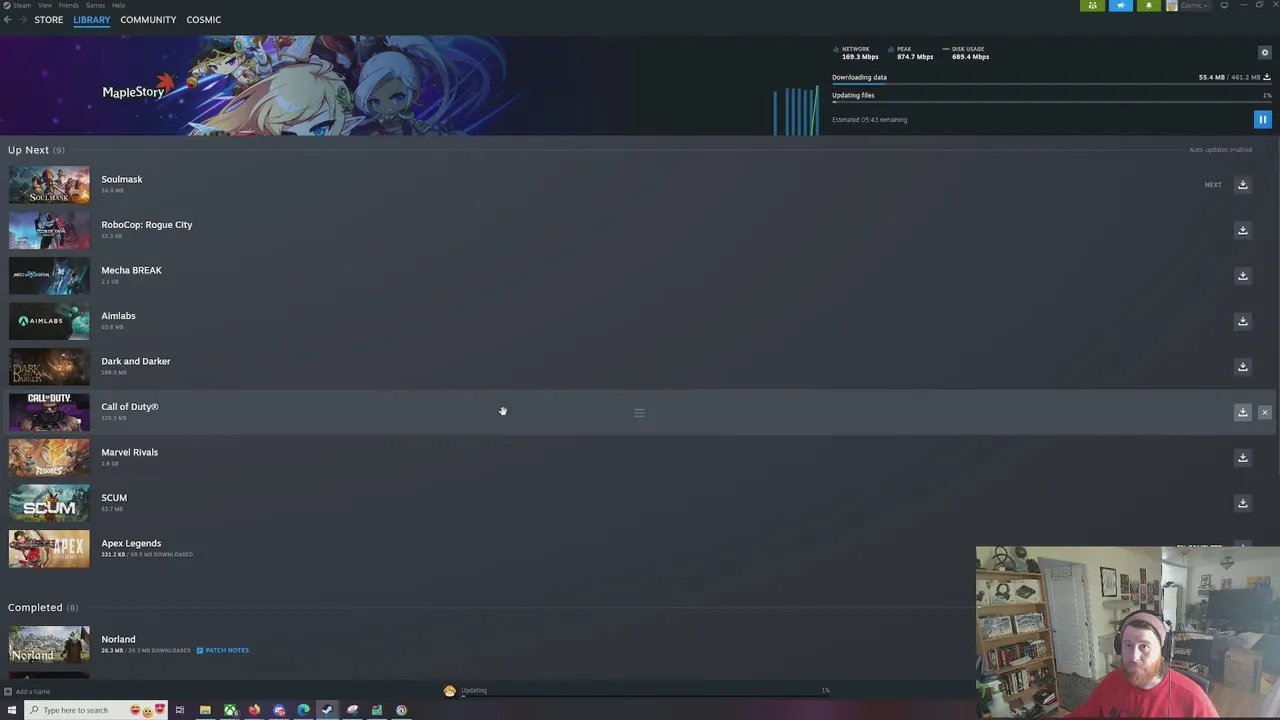Screen dimensions: 1280x720
Task: Open Norland PATCH NOTES link
Action: 222,650
